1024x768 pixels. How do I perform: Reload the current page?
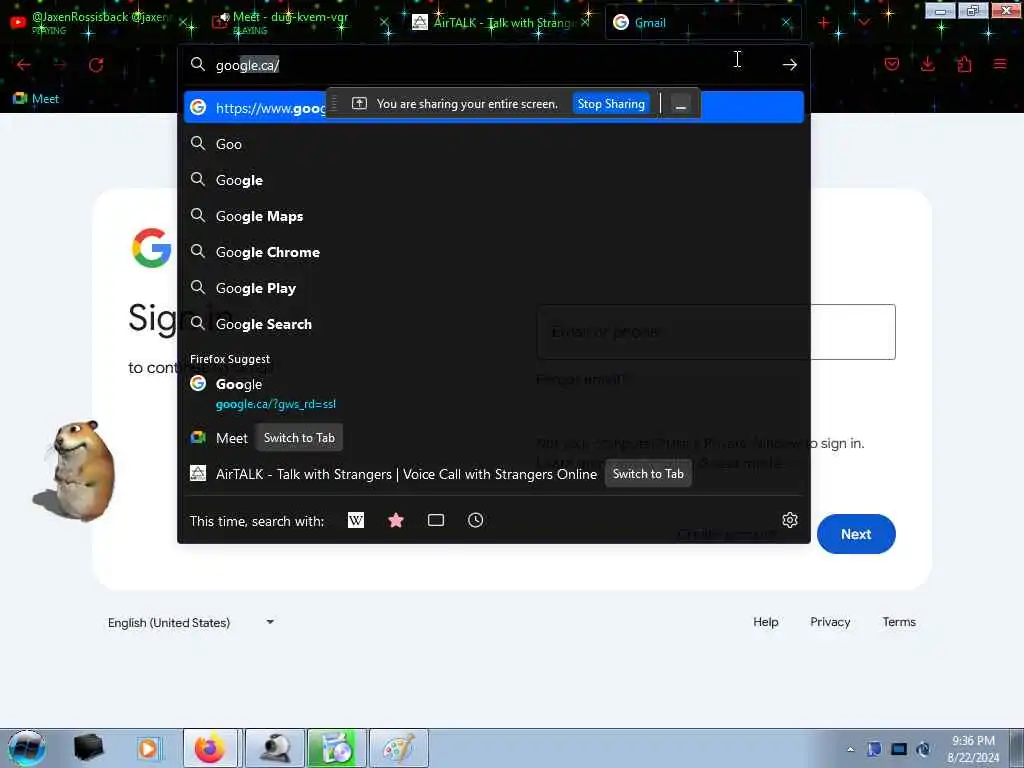(96, 65)
